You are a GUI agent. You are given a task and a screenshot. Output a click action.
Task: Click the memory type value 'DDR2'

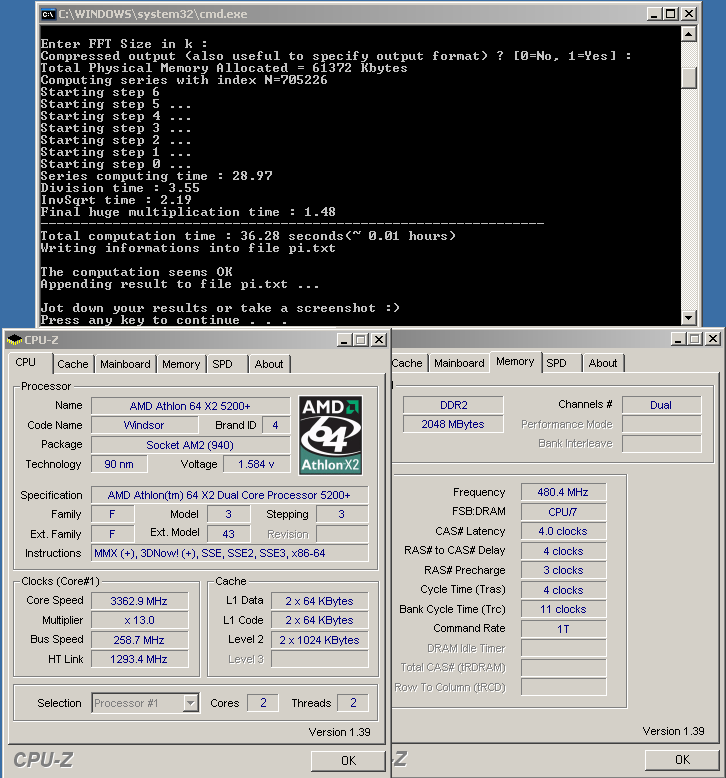click(x=453, y=405)
